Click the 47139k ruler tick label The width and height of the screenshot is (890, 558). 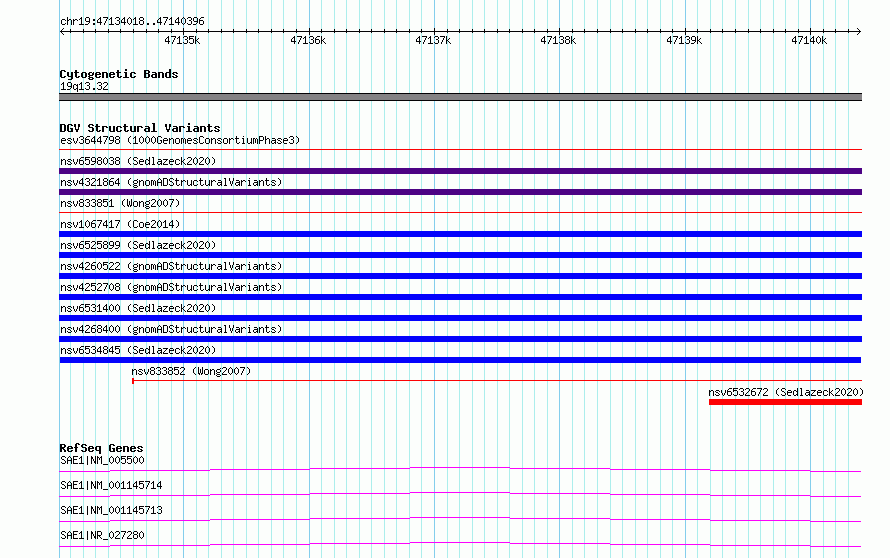coord(684,40)
